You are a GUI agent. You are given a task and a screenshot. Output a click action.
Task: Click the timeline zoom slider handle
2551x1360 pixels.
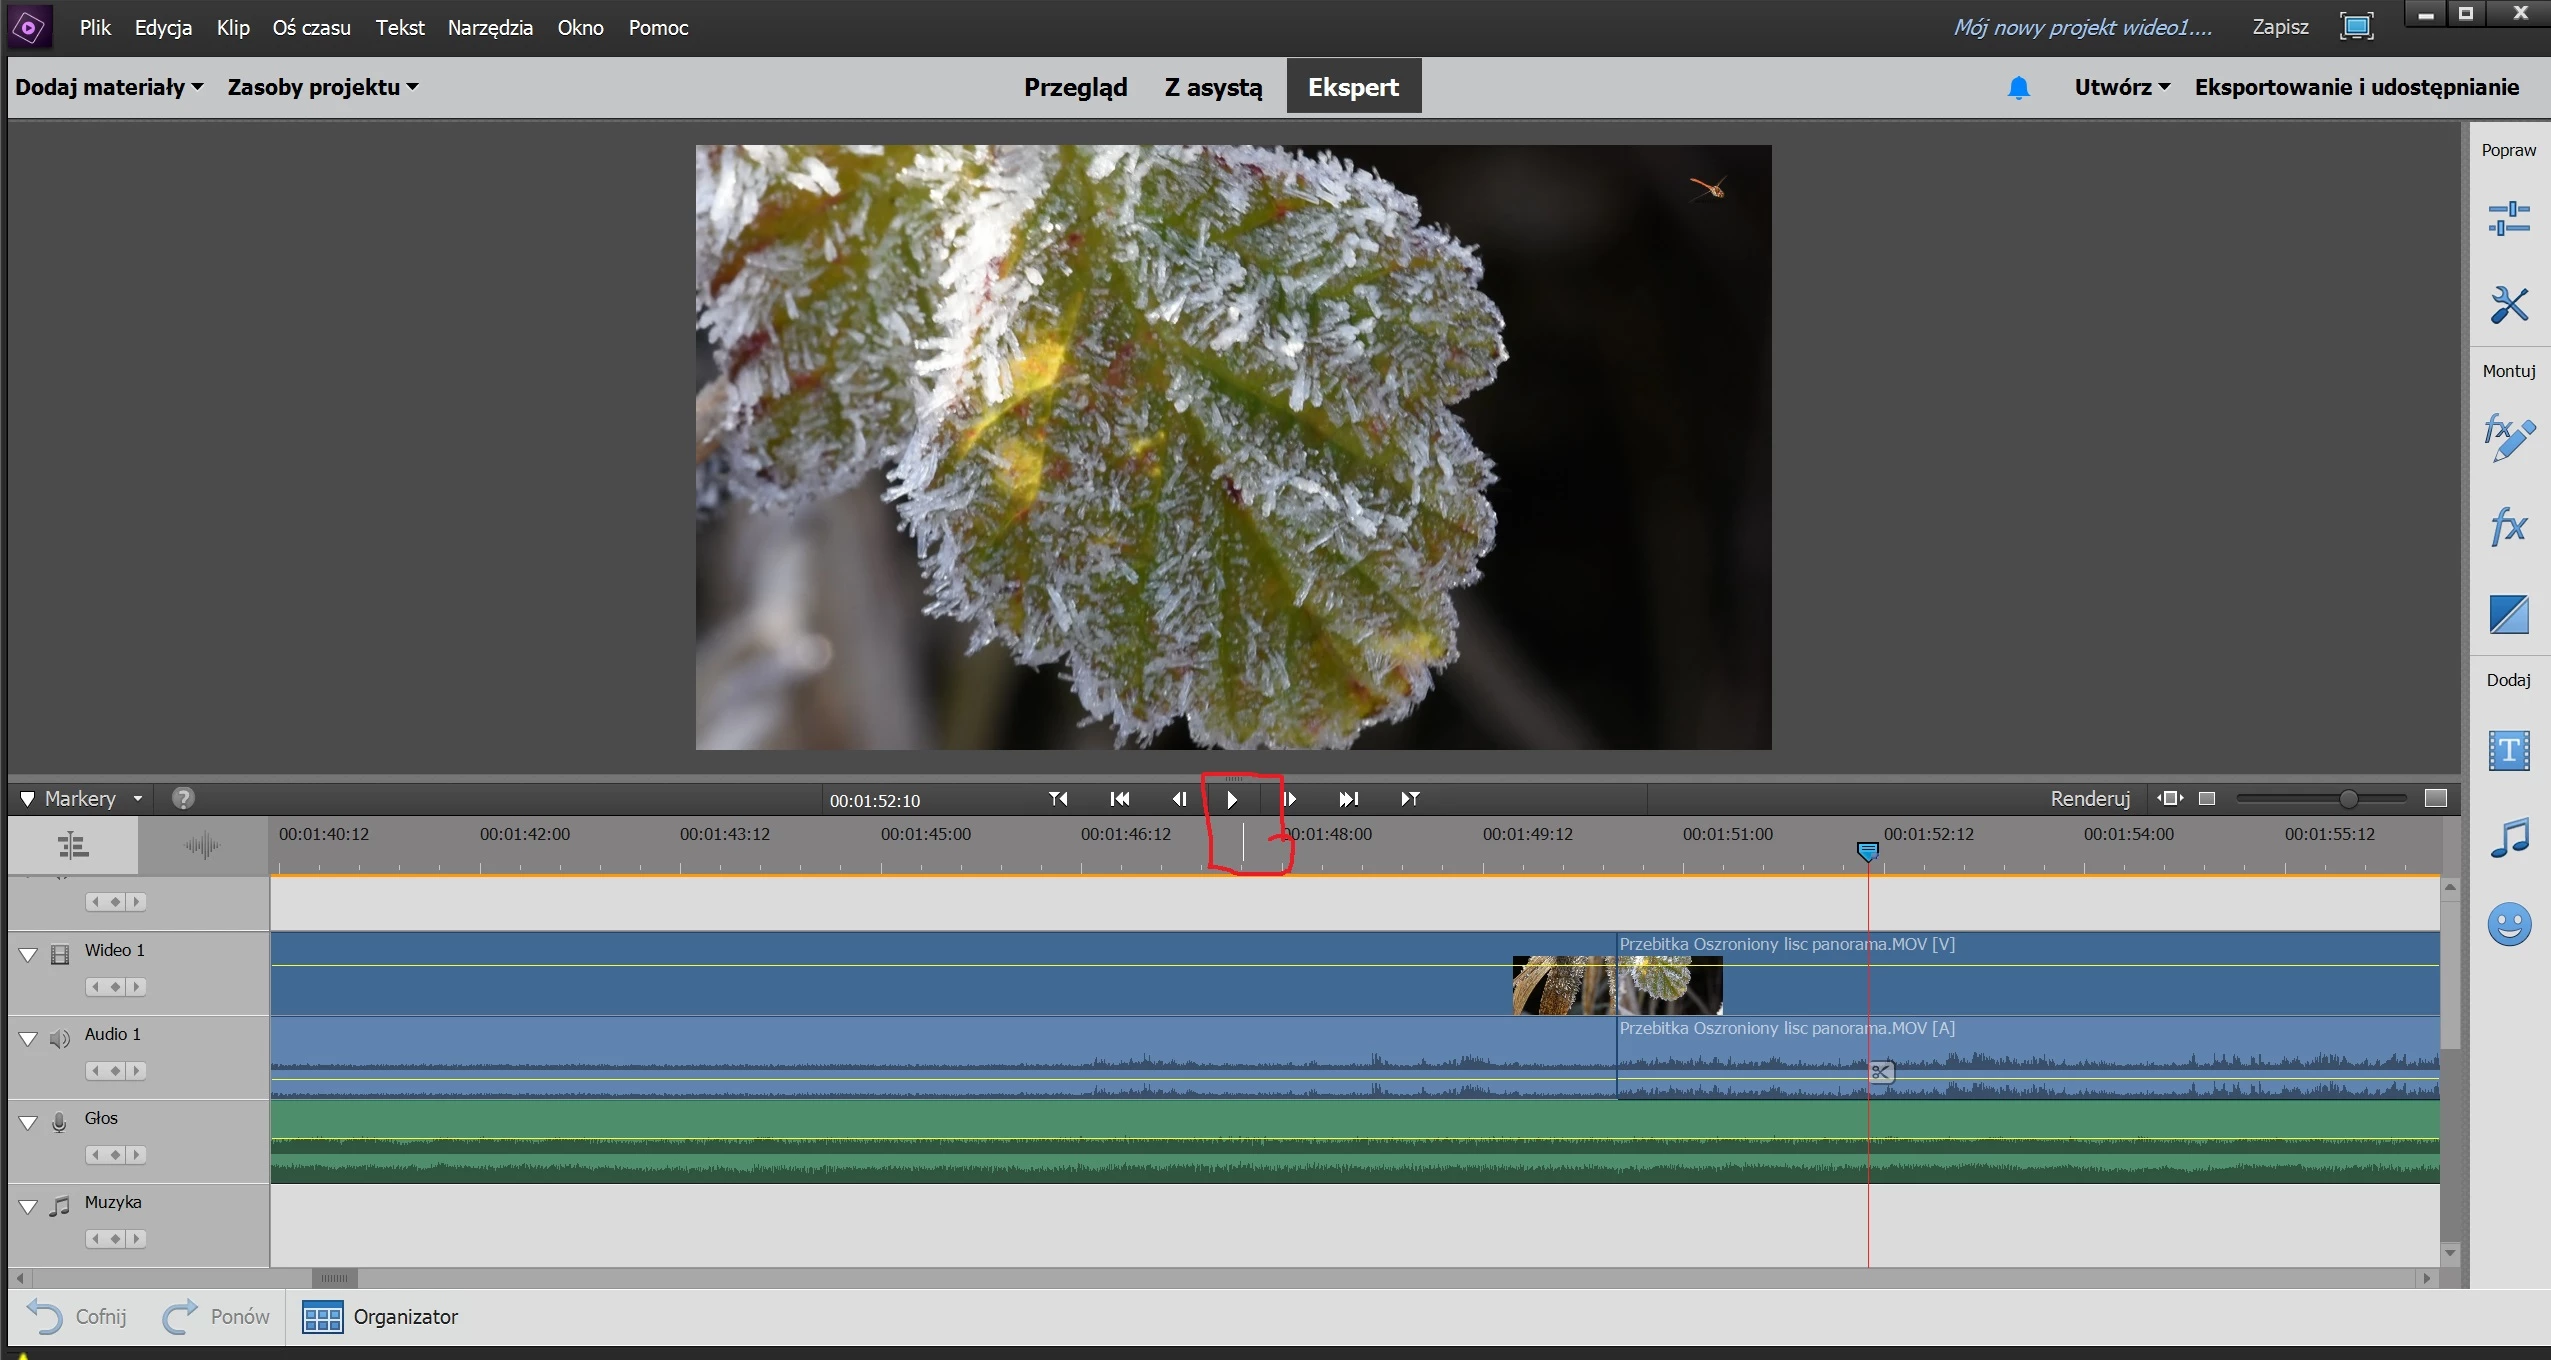point(2348,798)
